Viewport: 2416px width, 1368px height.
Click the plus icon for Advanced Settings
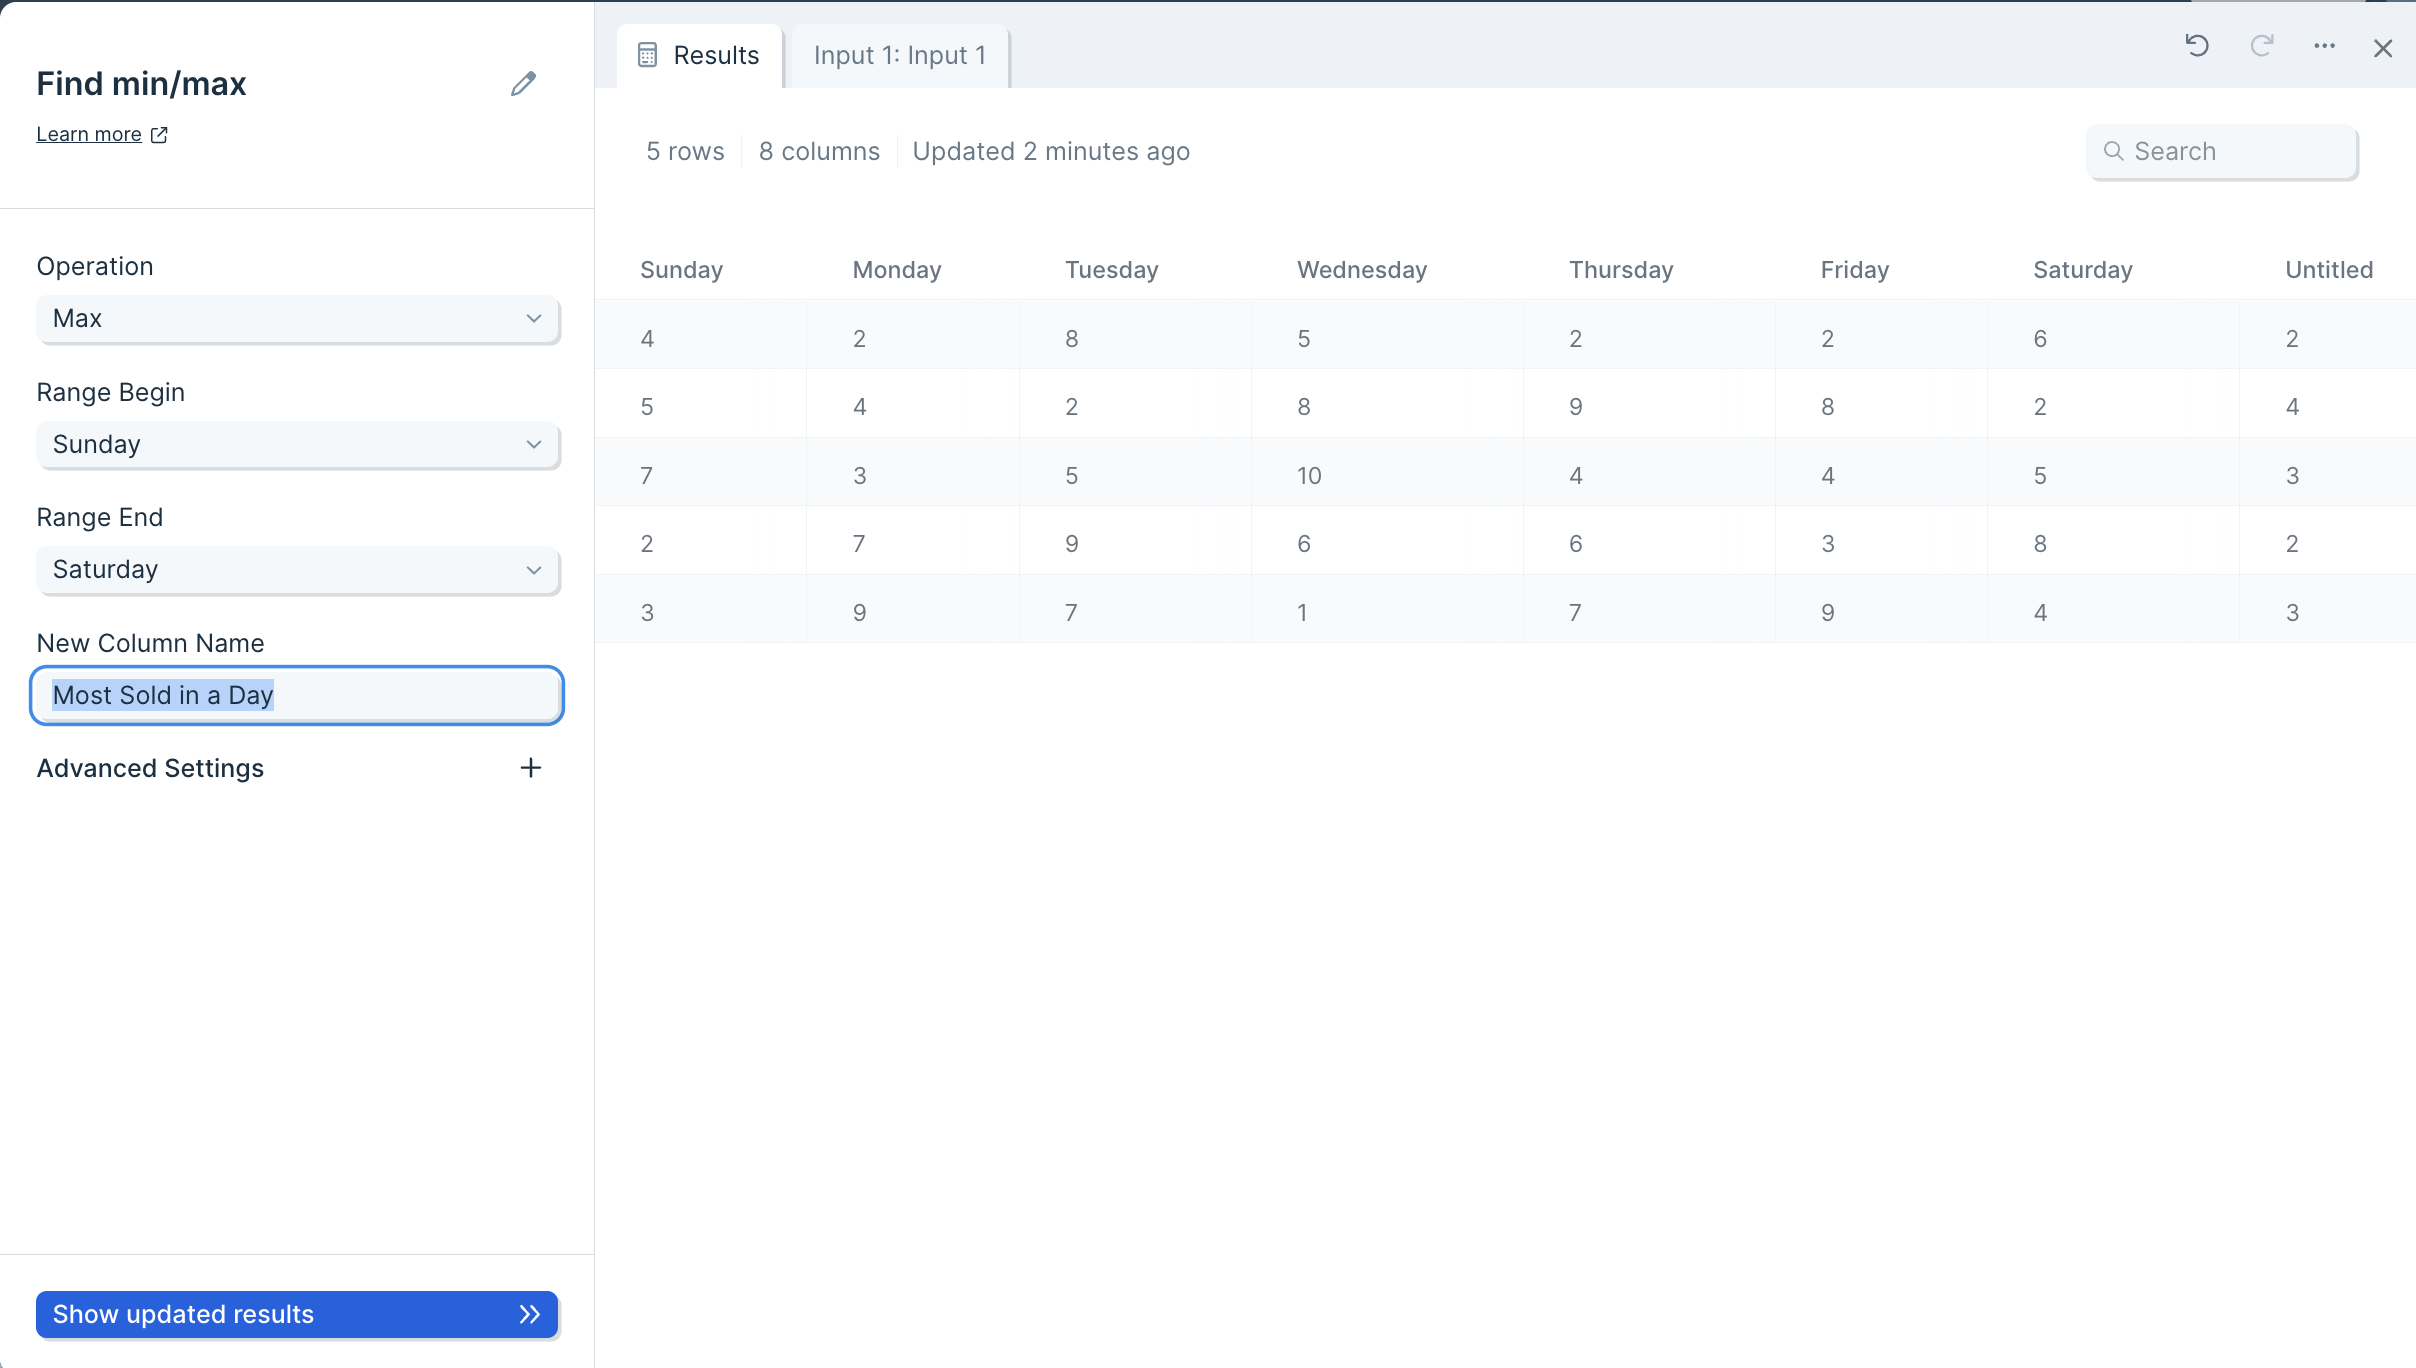click(531, 767)
